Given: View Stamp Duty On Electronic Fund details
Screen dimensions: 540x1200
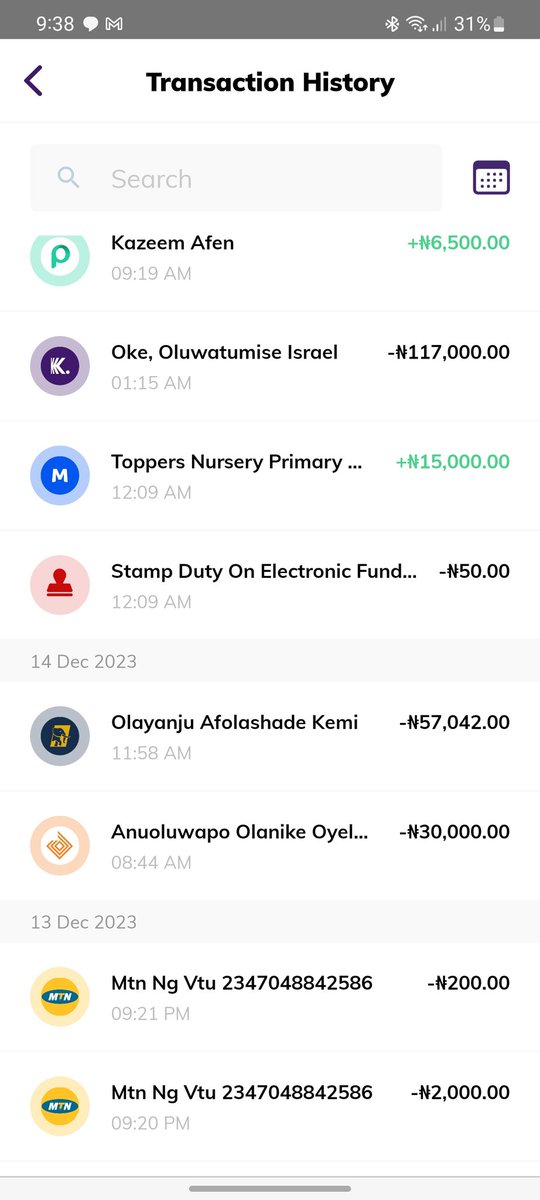Looking at the screenshot, I should pyautogui.click(x=270, y=586).
